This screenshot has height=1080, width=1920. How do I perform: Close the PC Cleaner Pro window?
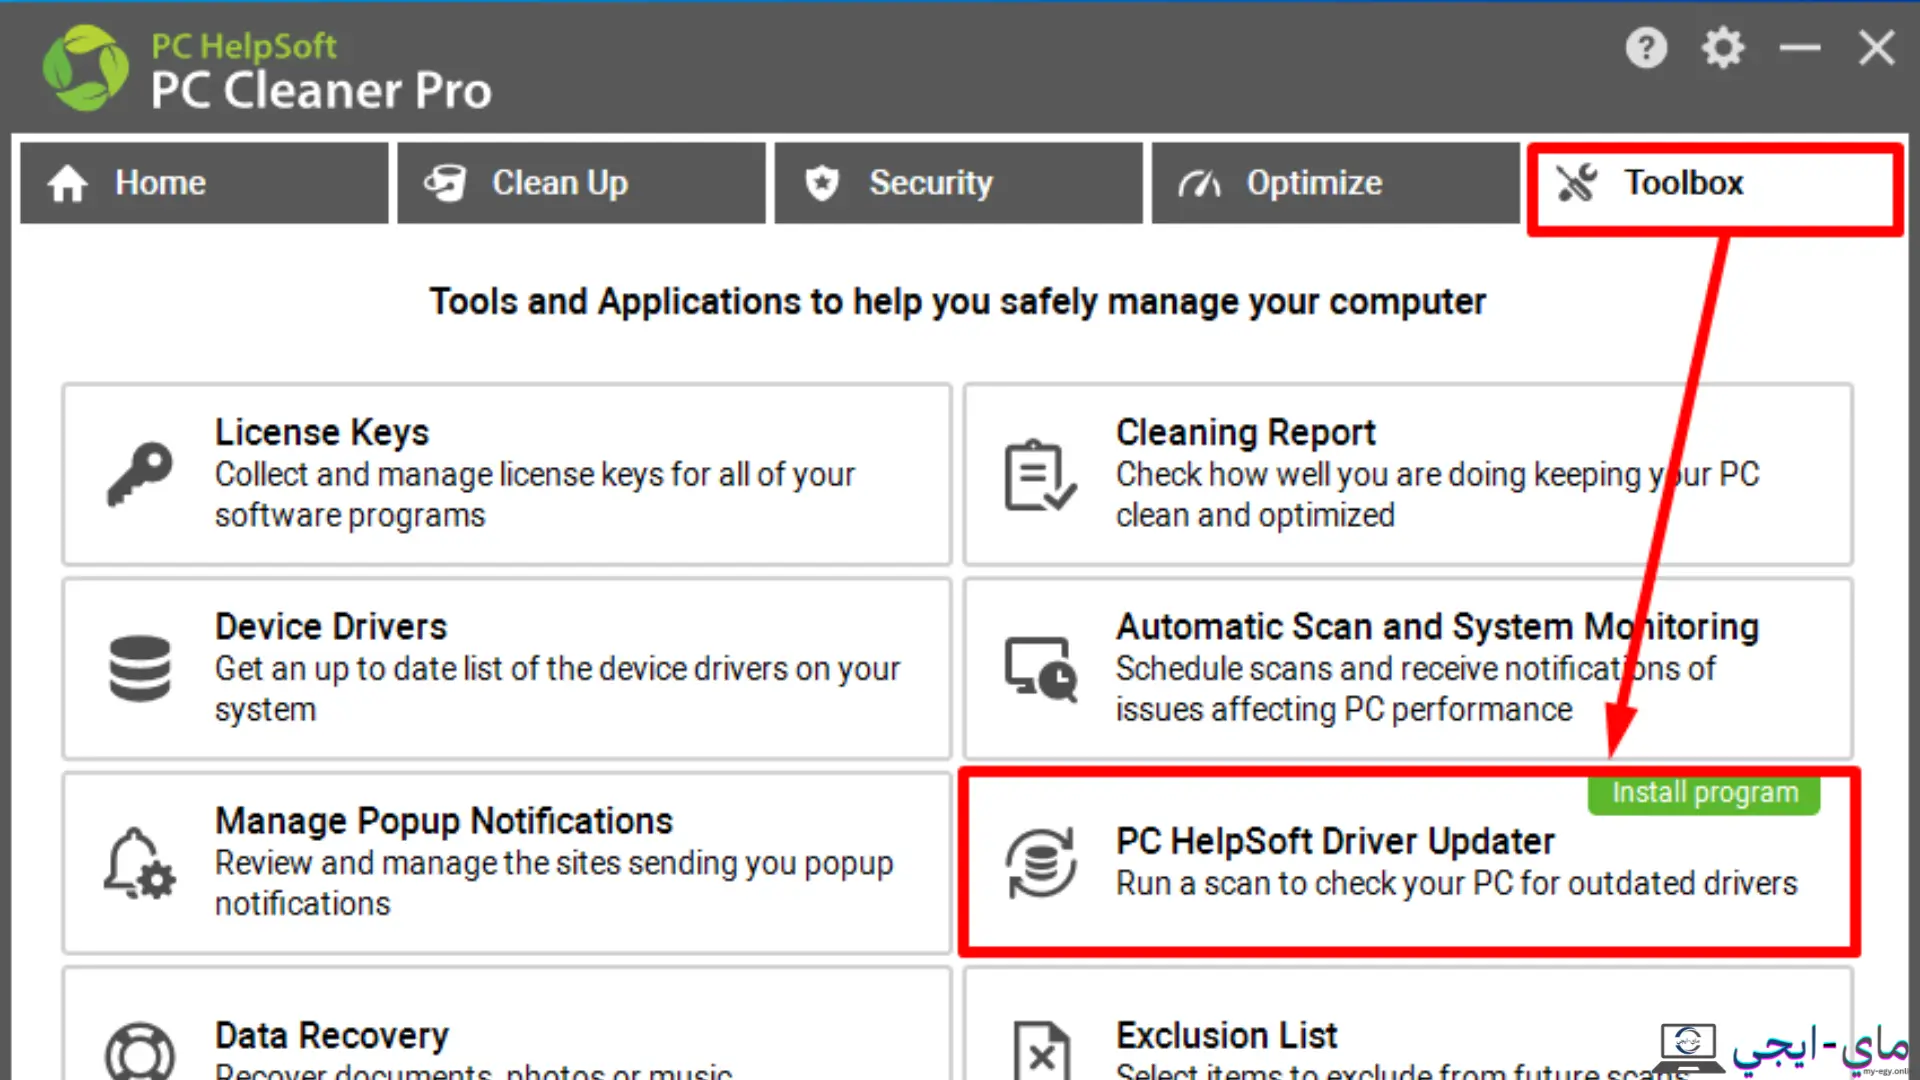point(1877,47)
